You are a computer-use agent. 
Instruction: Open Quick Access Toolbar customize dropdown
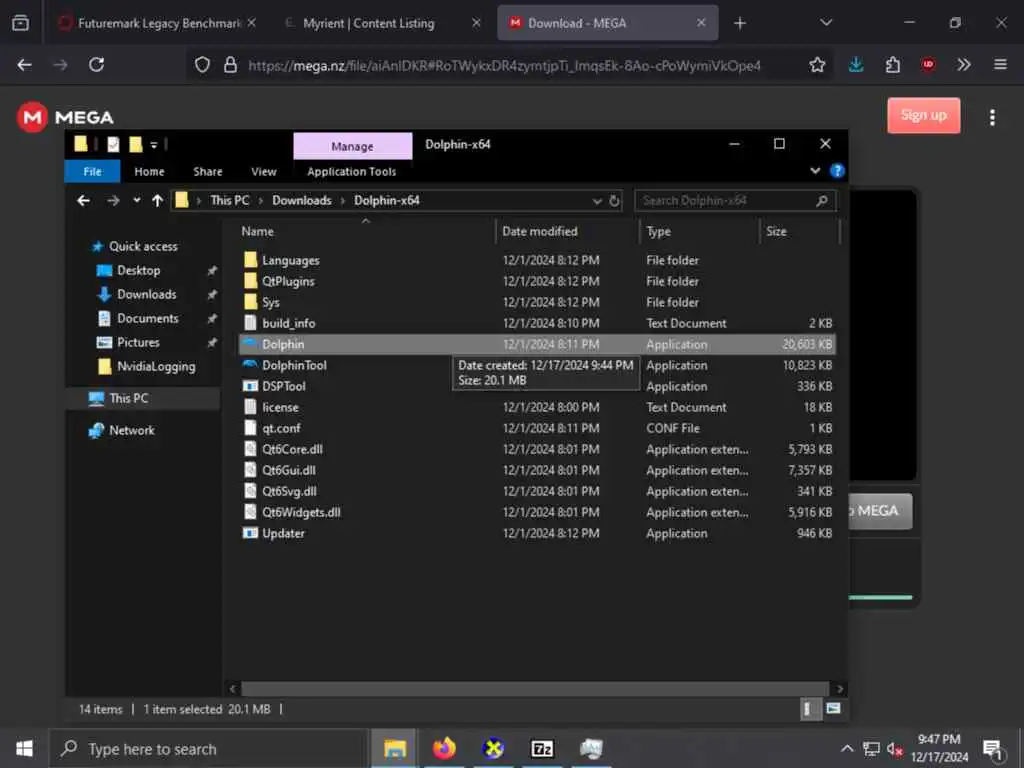pyautogui.click(x=154, y=145)
